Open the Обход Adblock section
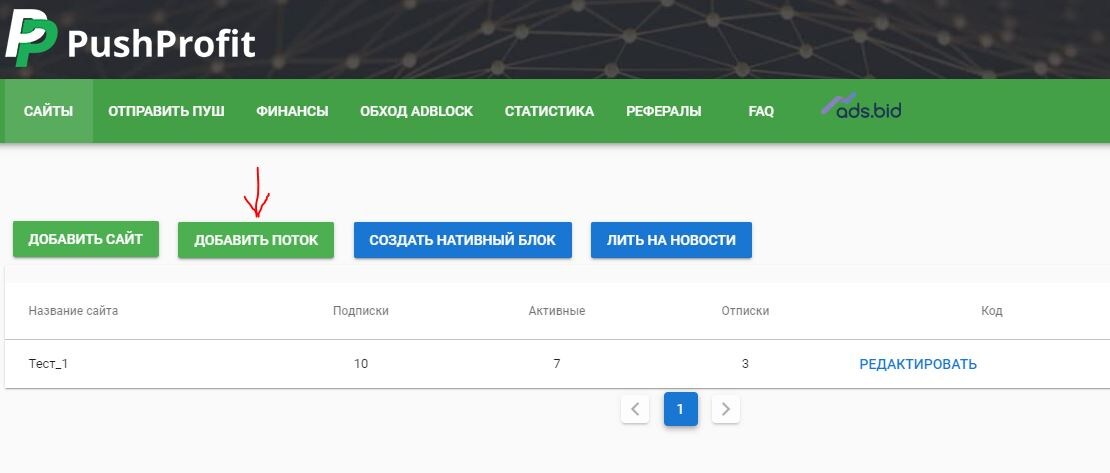1110x473 pixels. (416, 111)
